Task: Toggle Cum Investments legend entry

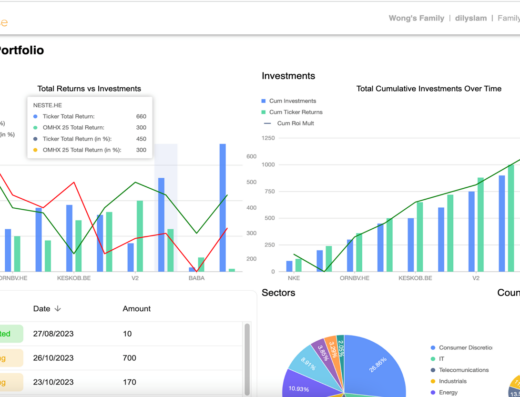Action: coord(289,101)
